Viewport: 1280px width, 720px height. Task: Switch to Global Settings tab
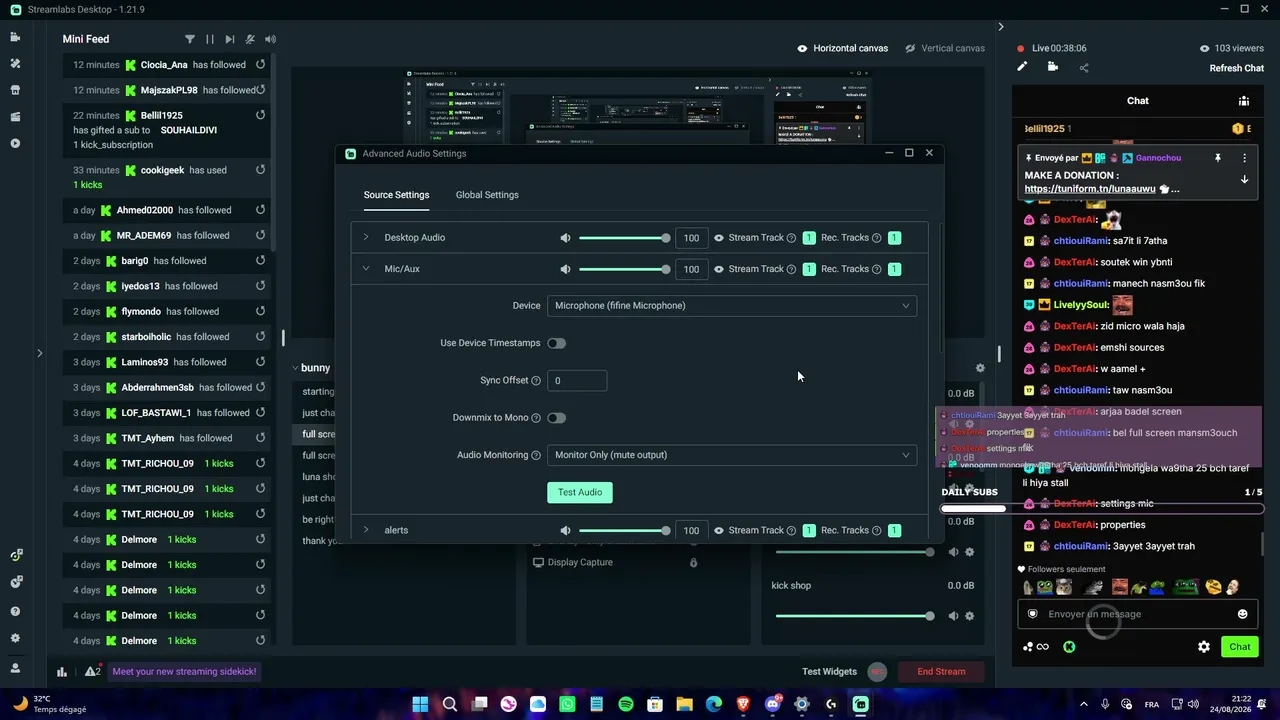[x=487, y=195]
